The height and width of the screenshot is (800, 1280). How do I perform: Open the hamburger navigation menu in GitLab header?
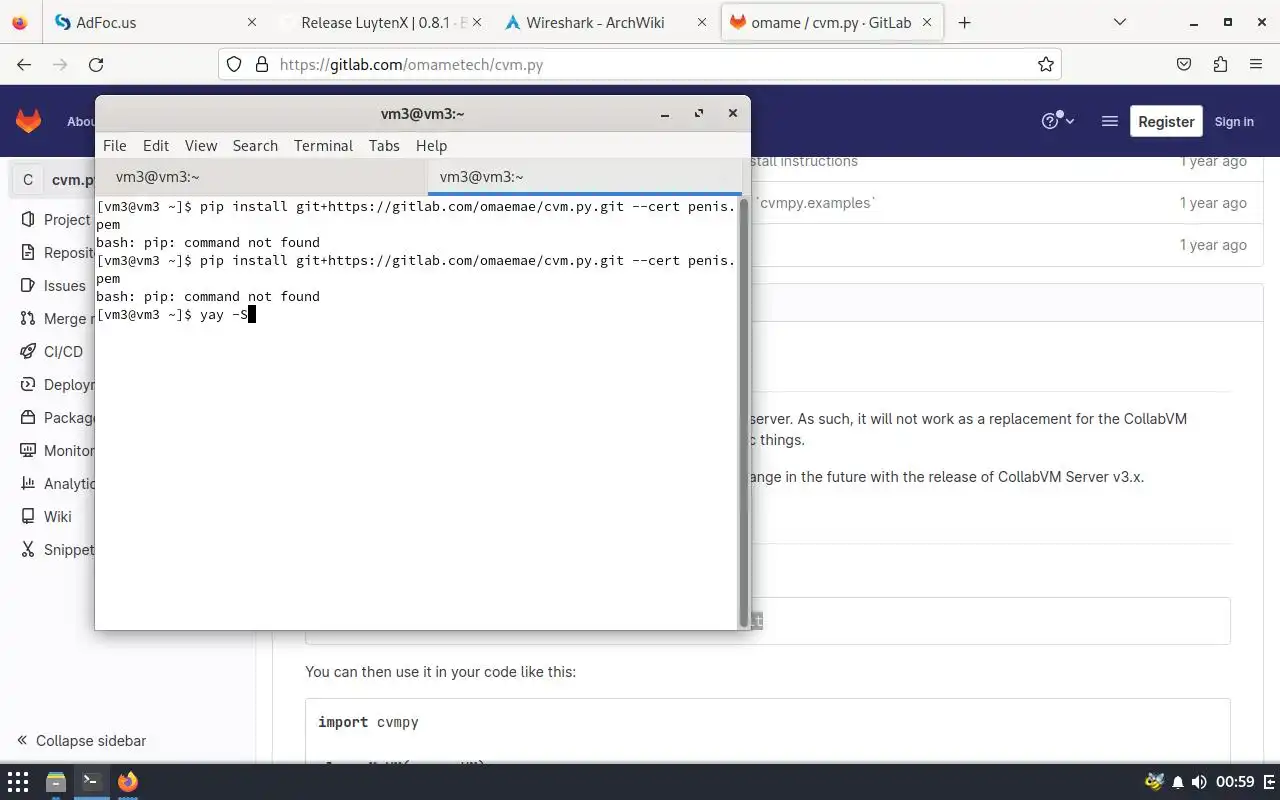point(1109,121)
